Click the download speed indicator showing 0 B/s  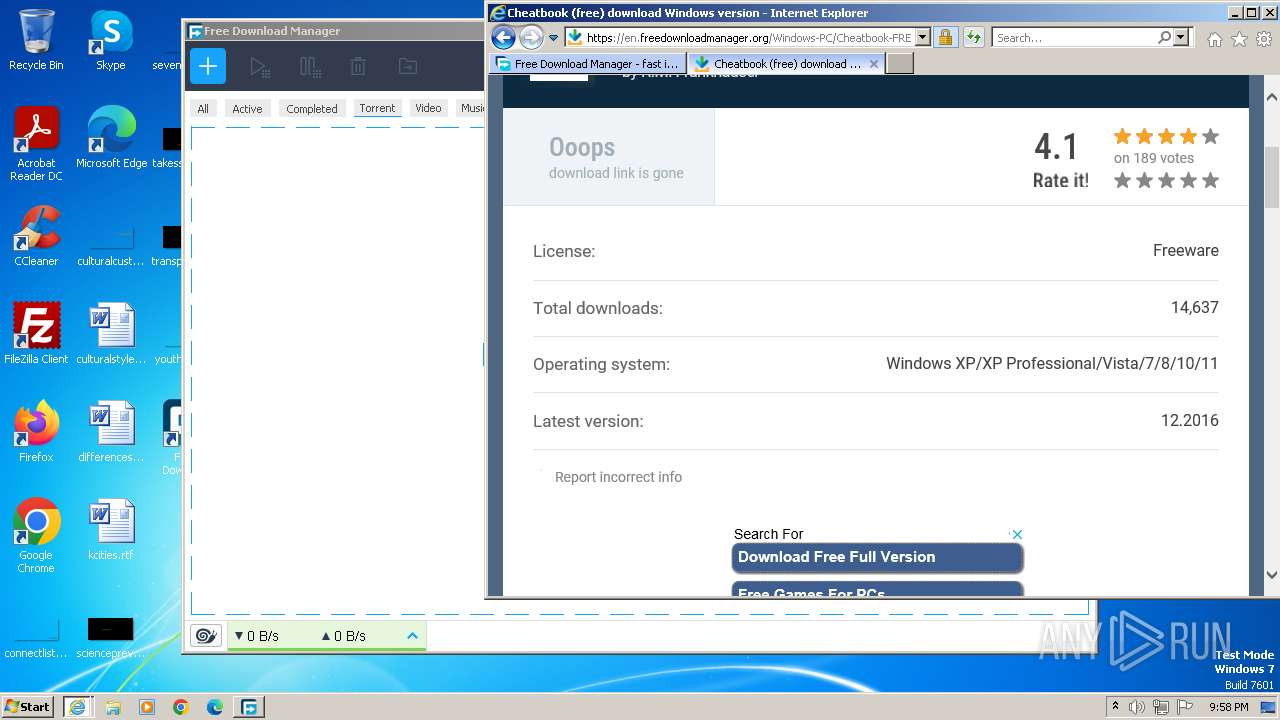(x=256, y=636)
